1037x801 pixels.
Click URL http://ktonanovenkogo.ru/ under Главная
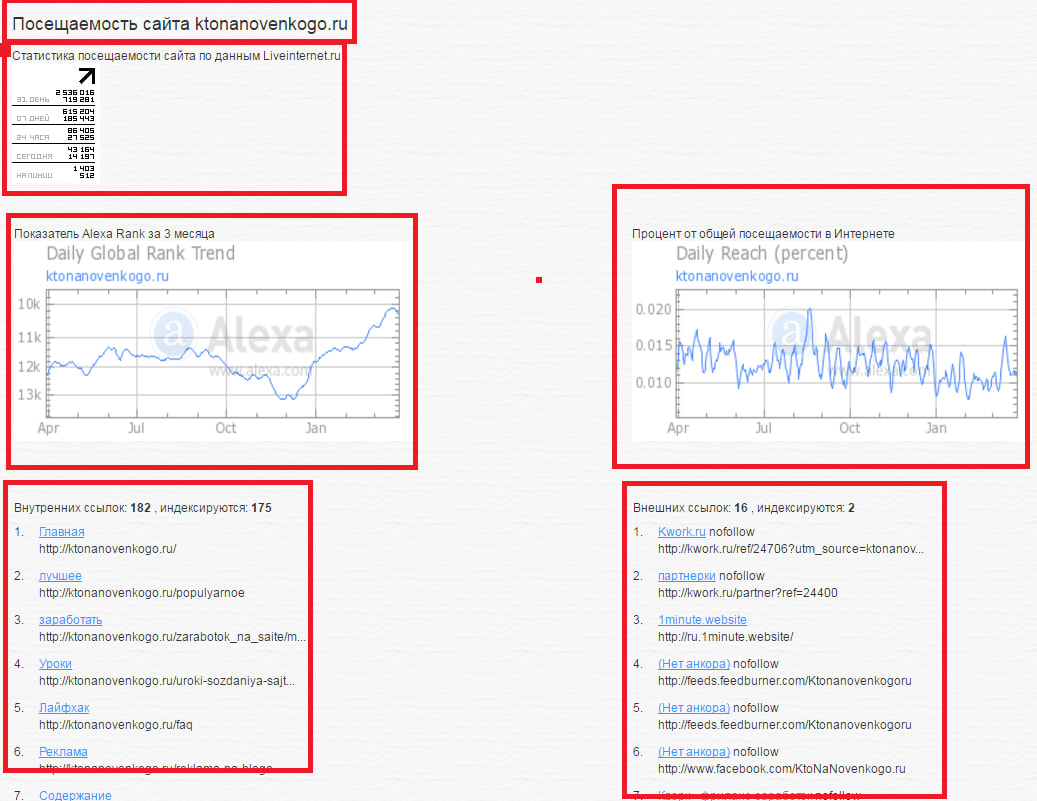pos(108,549)
